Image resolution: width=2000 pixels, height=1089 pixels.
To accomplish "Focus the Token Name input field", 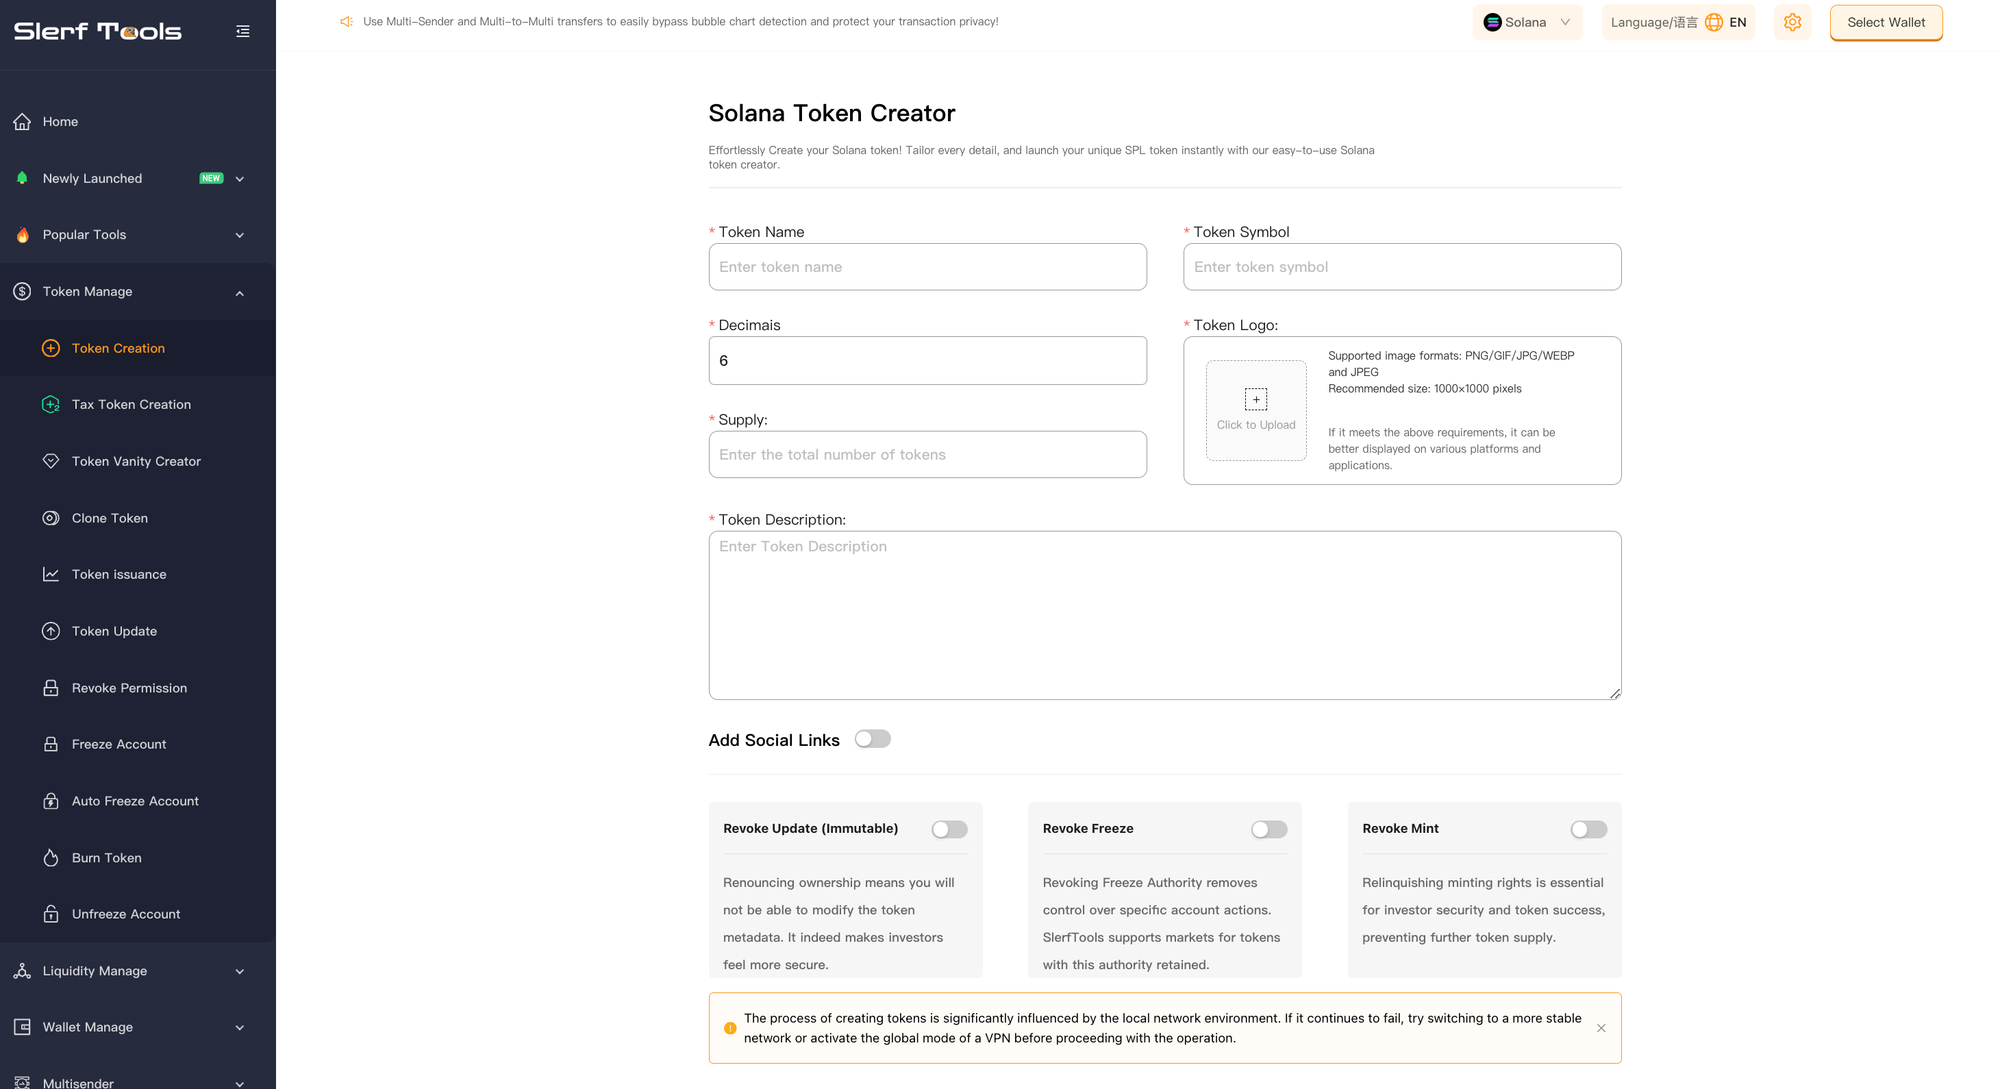I will coord(927,267).
